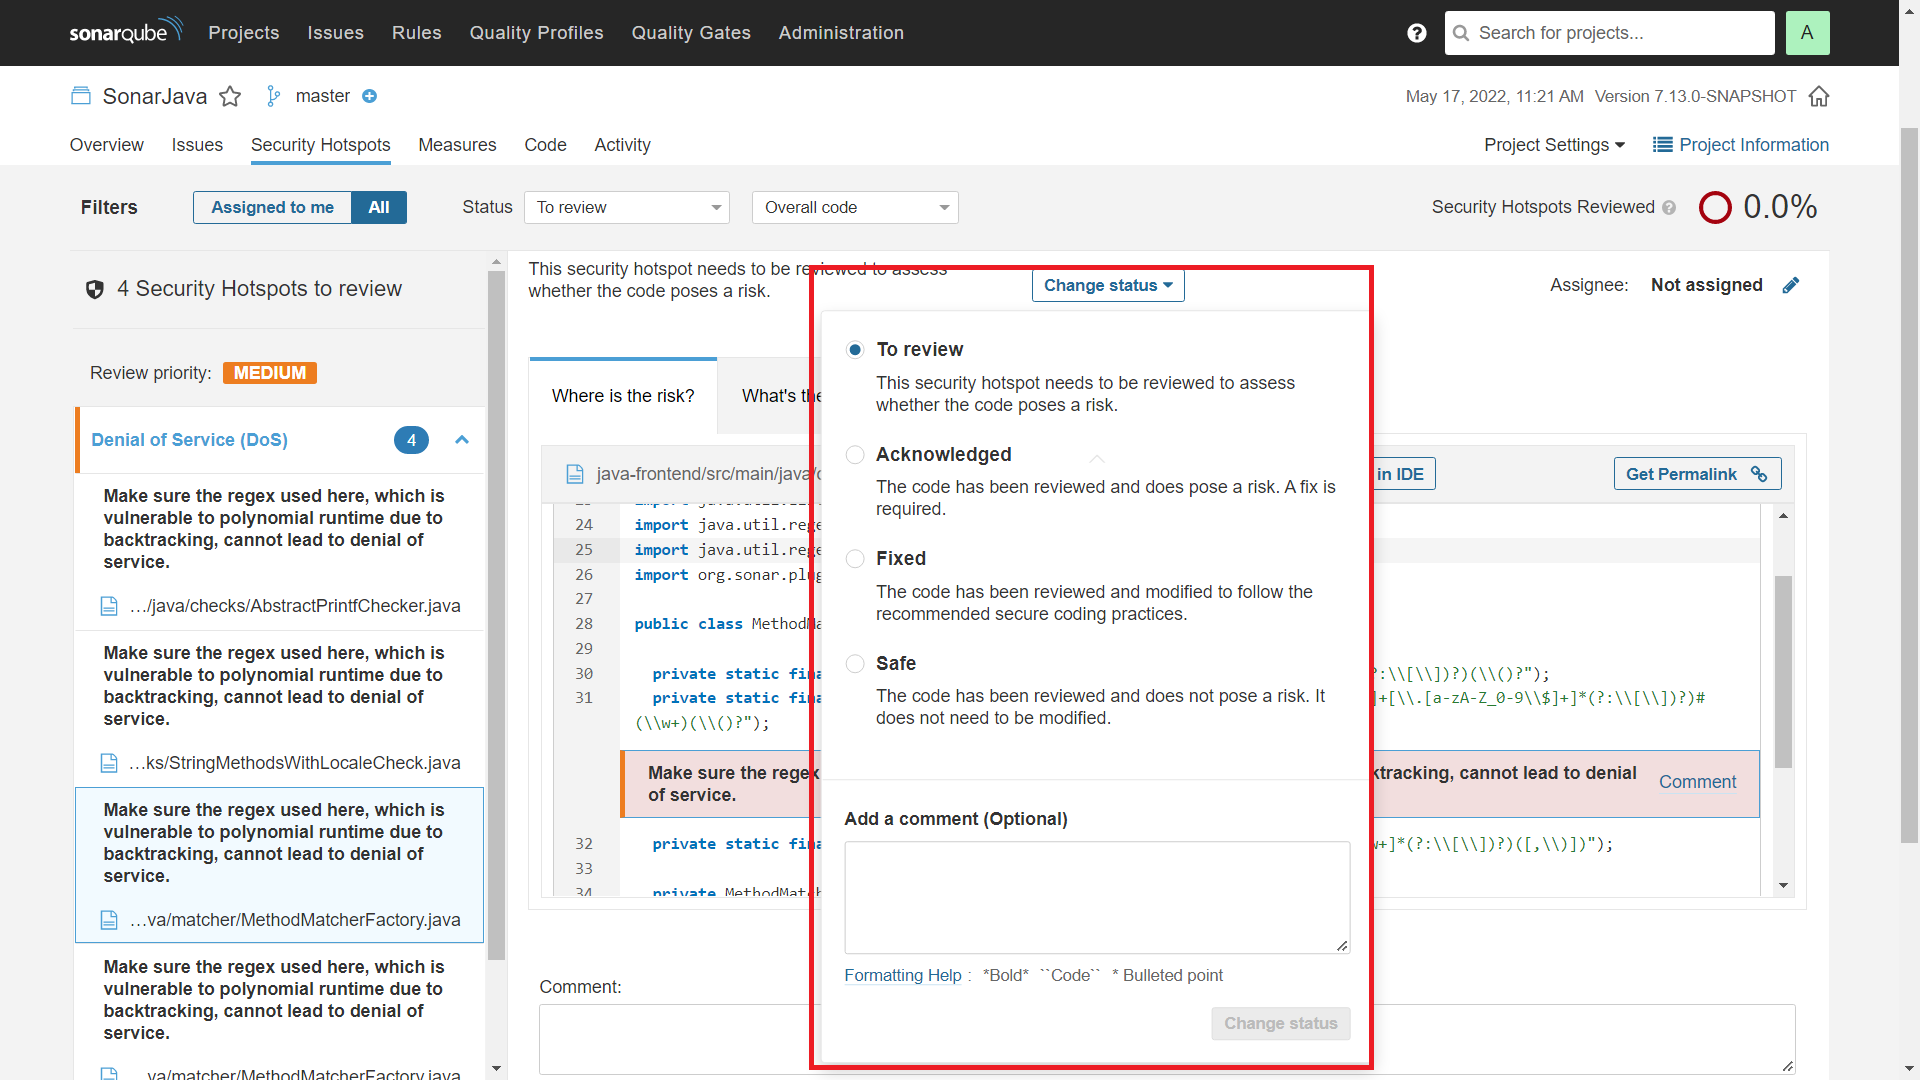Screen dimensions: 1920x1080
Task: Favorite SonarJava with the star icon
Action: click(x=230, y=96)
